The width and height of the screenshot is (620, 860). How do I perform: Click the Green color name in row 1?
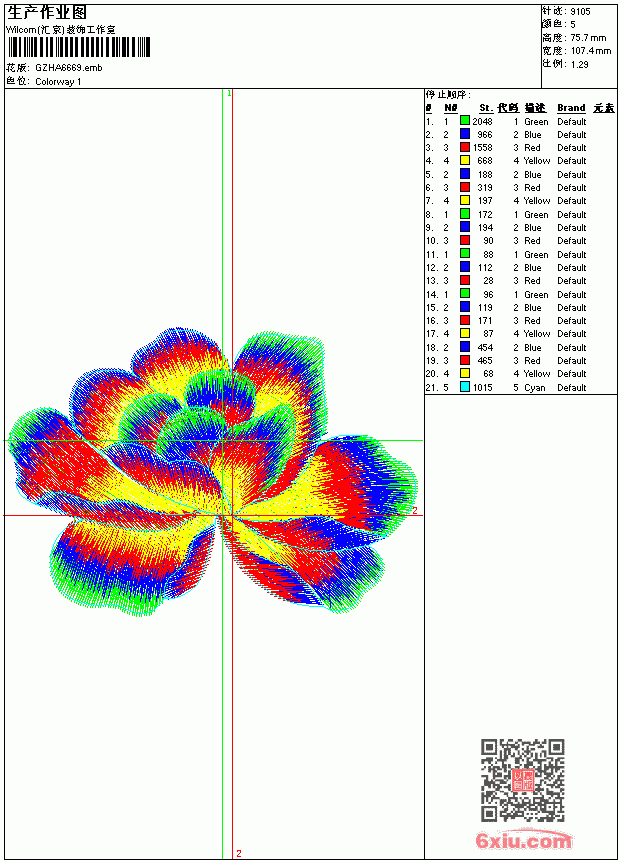pos(536,122)
